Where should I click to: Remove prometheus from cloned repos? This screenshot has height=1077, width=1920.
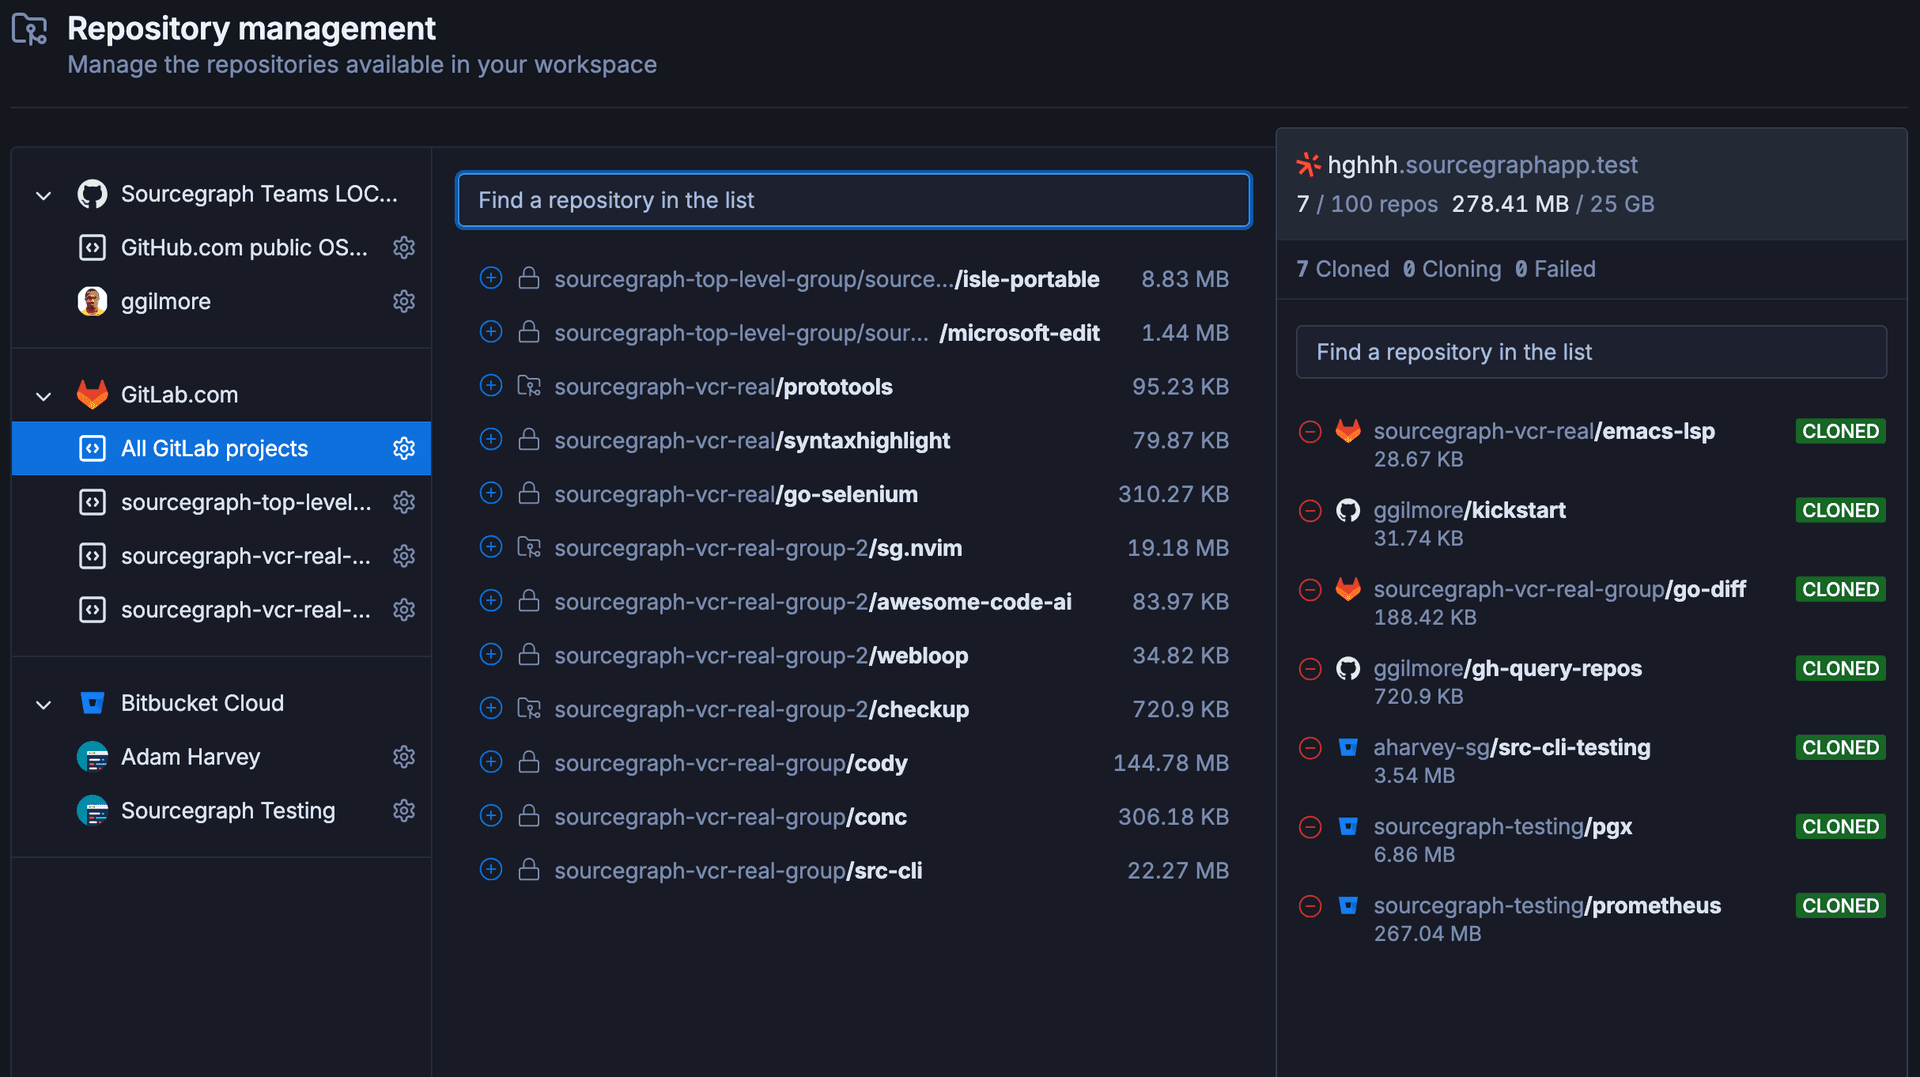click(x=1310, y=906)
